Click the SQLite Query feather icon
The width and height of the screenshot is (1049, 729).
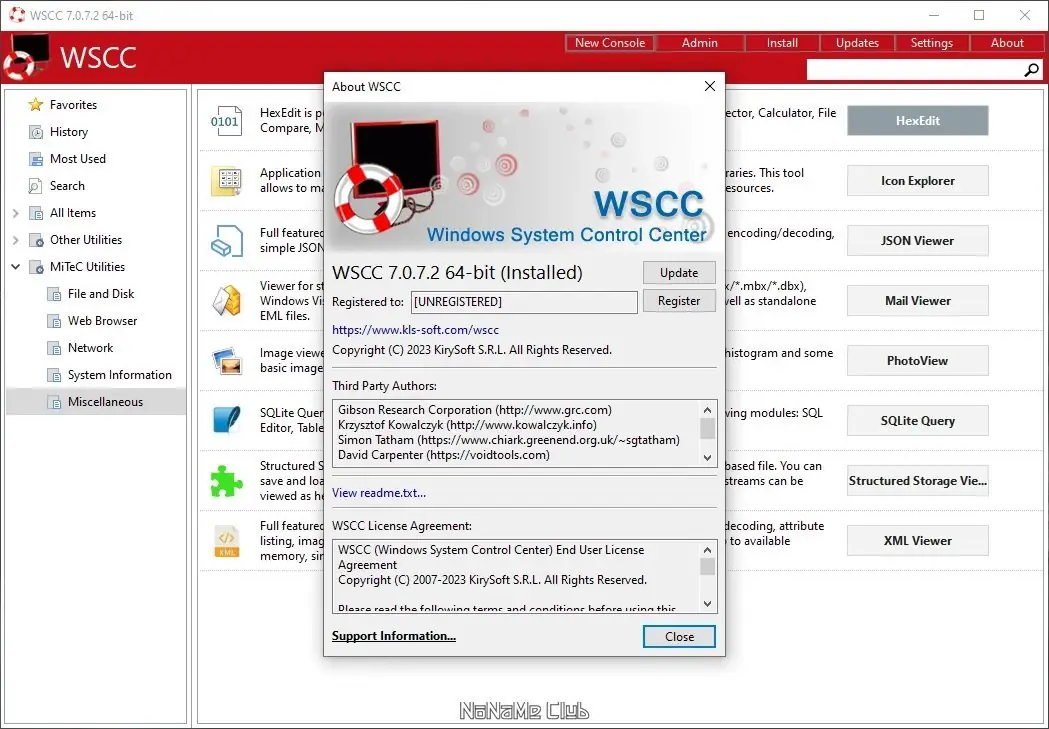coord(226,421)
